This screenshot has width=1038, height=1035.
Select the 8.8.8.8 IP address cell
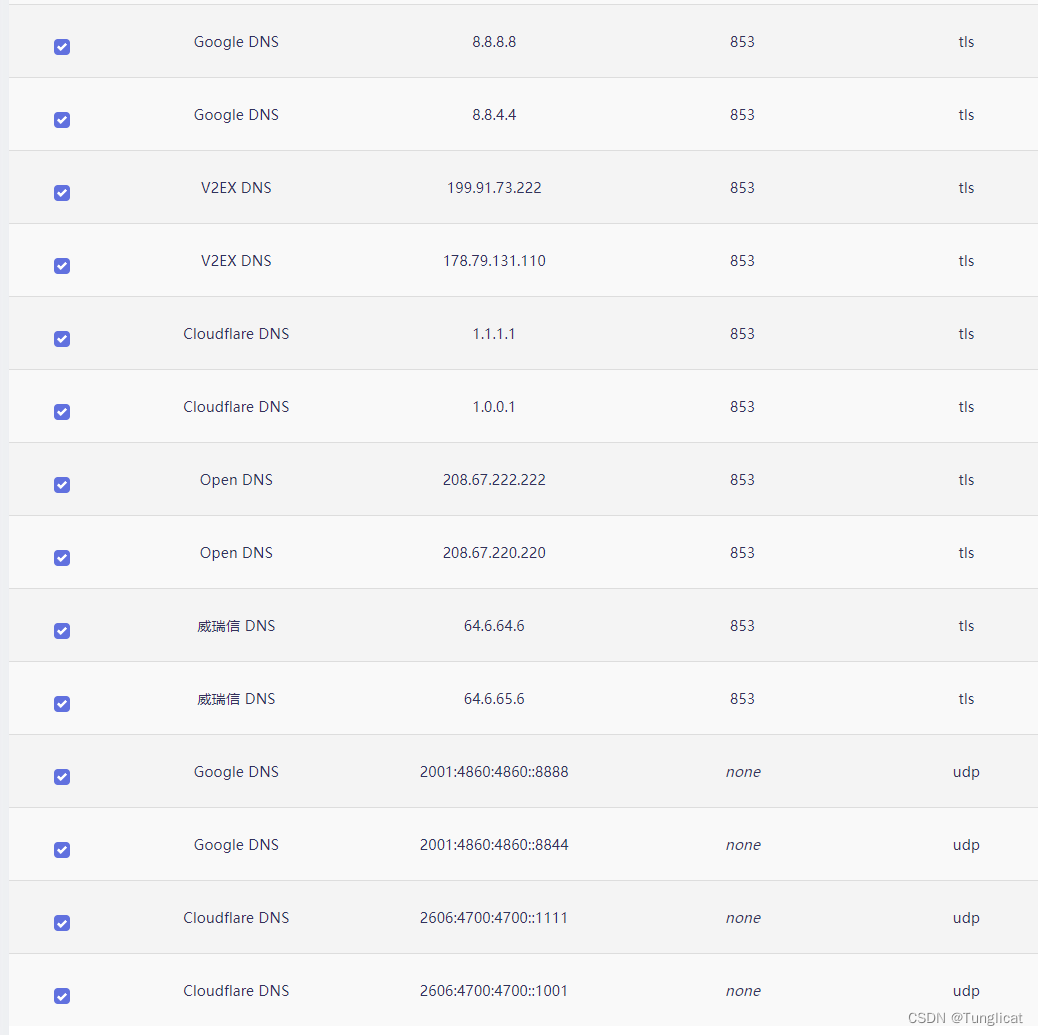coord(494,42)
